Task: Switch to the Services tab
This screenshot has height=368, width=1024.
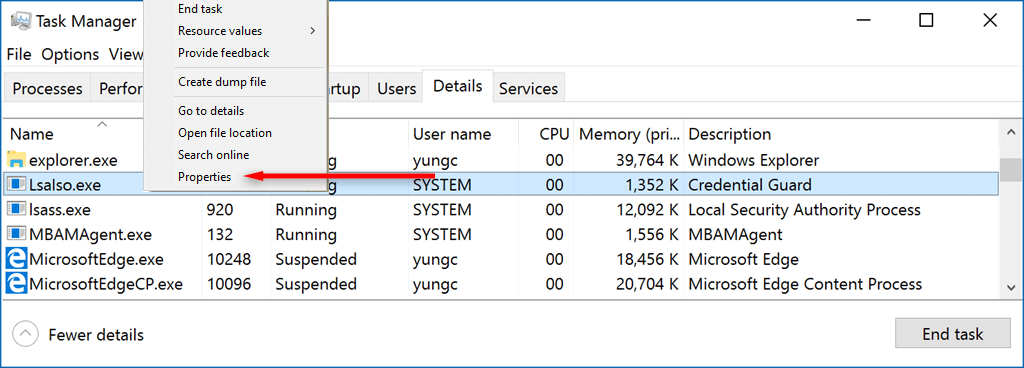Action: [528, 89]
